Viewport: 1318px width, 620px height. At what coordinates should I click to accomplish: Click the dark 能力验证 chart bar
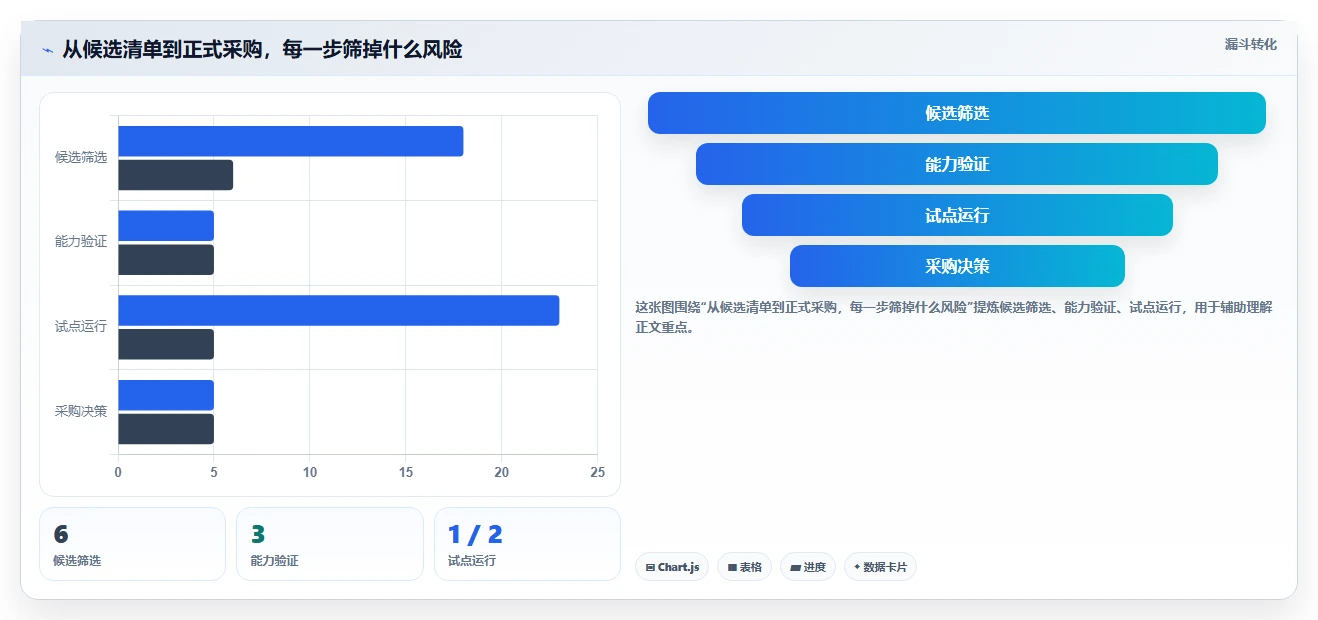tap(166, 260)
